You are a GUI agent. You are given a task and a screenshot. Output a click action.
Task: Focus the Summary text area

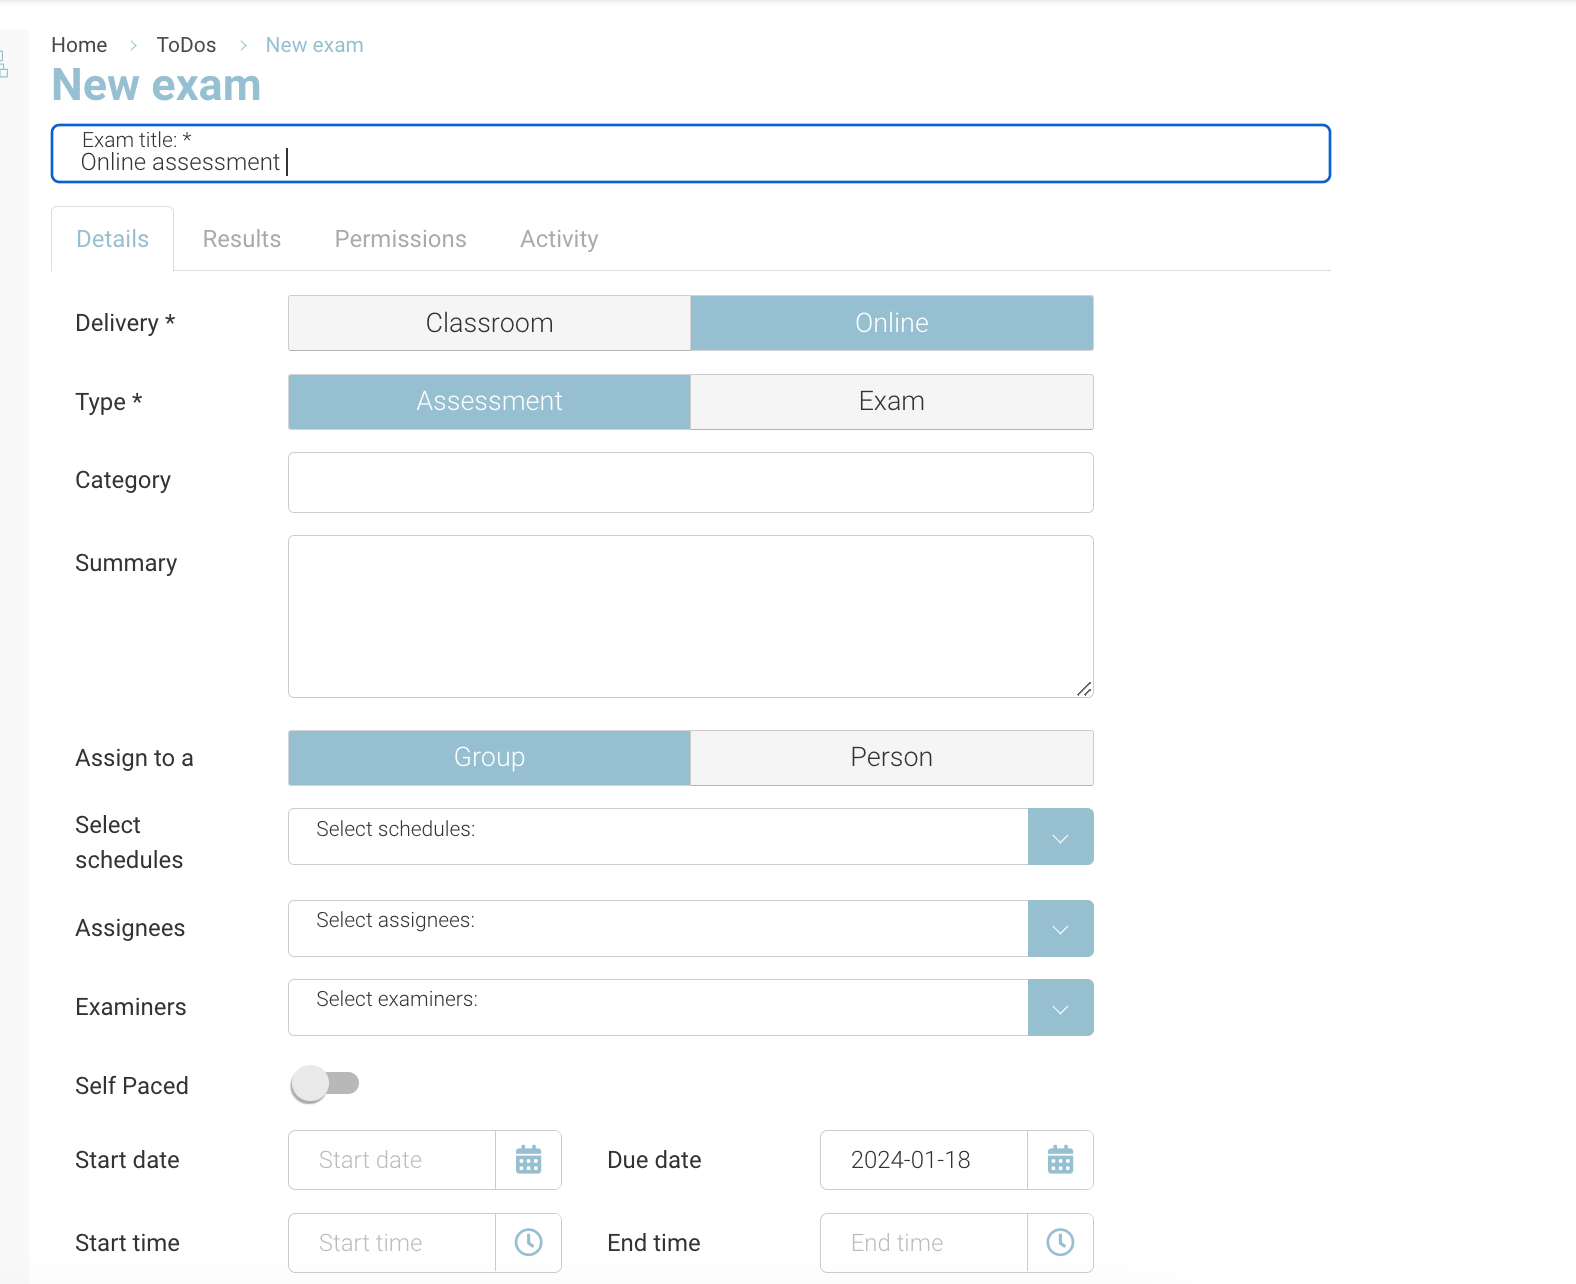click(690, 616)
